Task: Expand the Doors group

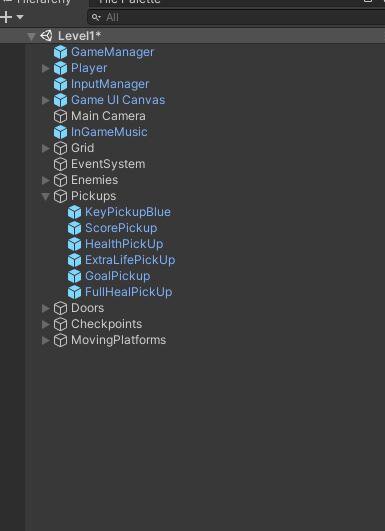Action: 45,308
